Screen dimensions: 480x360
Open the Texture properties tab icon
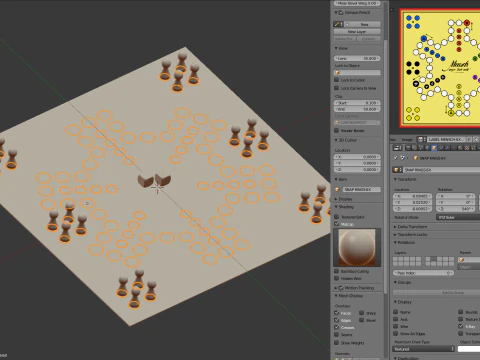coord(467,148)
